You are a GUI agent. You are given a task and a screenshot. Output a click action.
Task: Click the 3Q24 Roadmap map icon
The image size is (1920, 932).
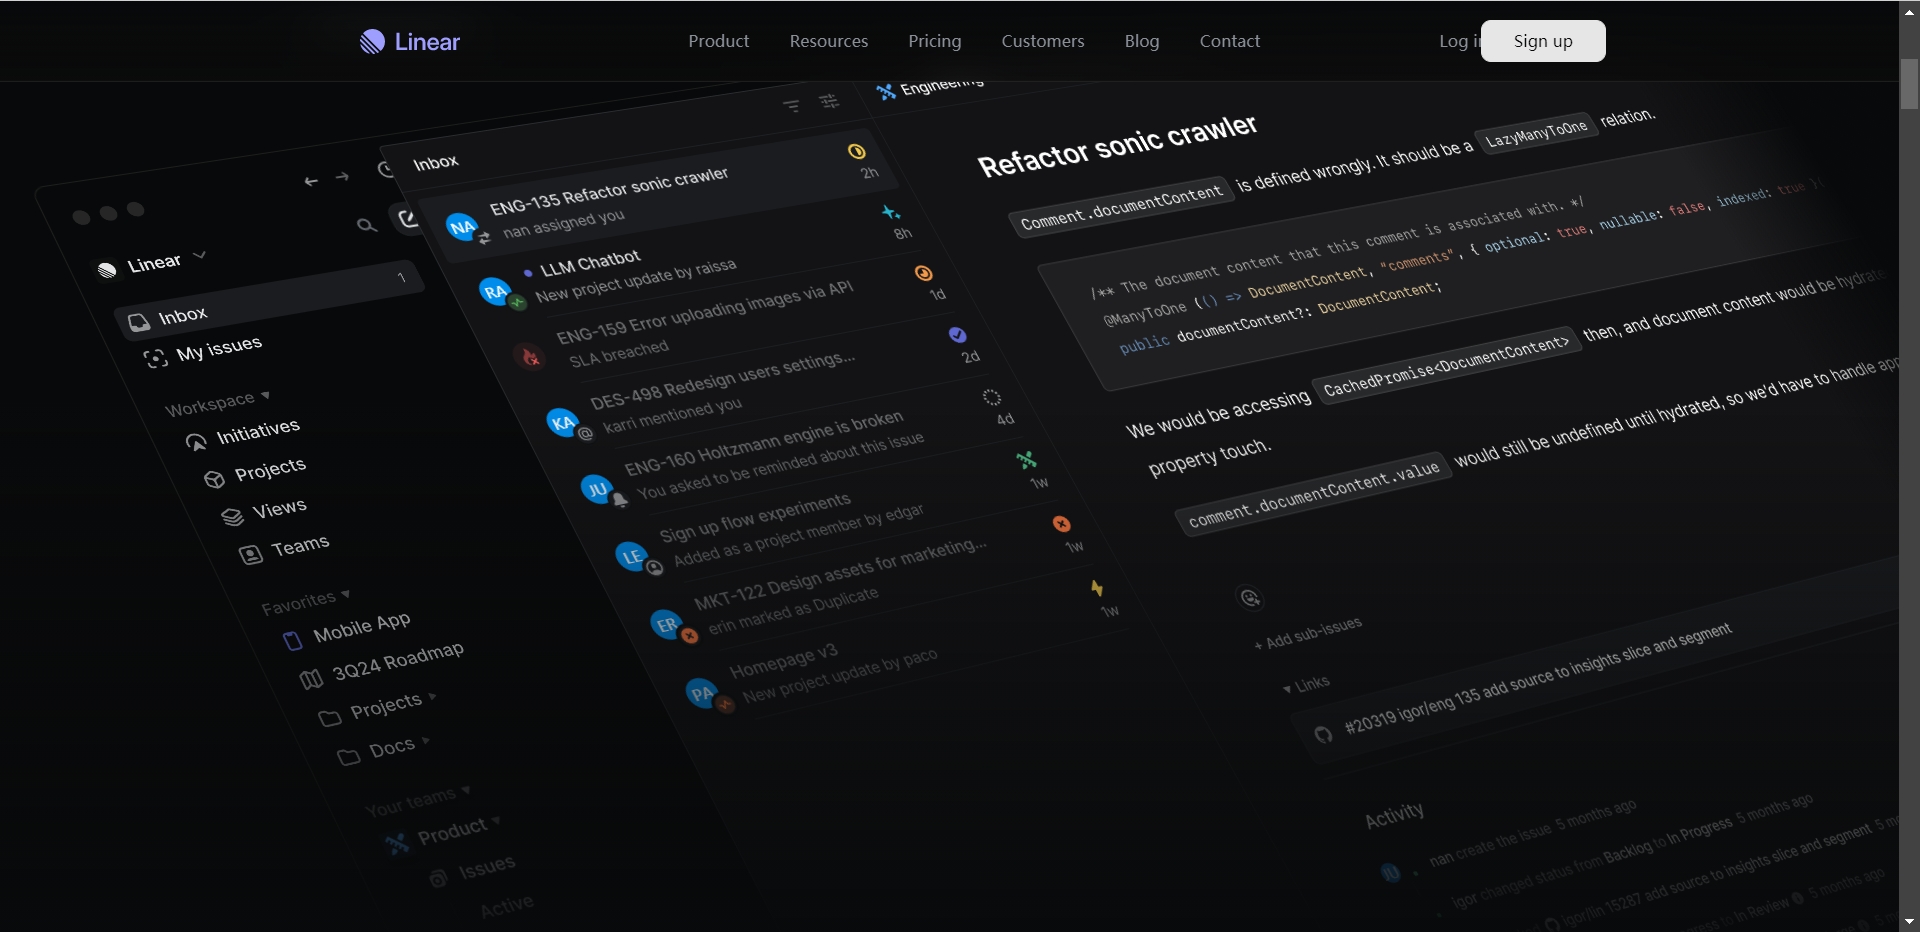(x=311, y=679)
